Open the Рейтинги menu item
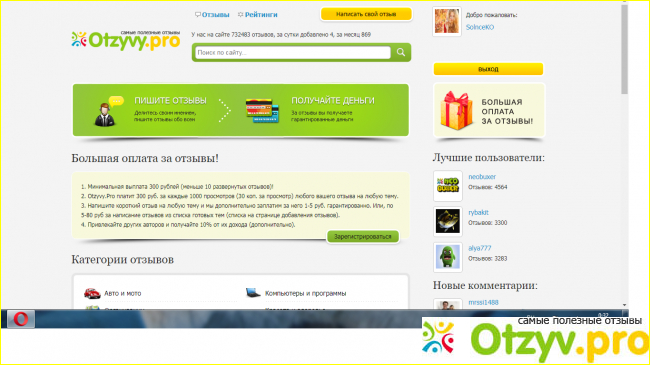The height and width of the screenshot is (365, 650). [x=257, y=15]
